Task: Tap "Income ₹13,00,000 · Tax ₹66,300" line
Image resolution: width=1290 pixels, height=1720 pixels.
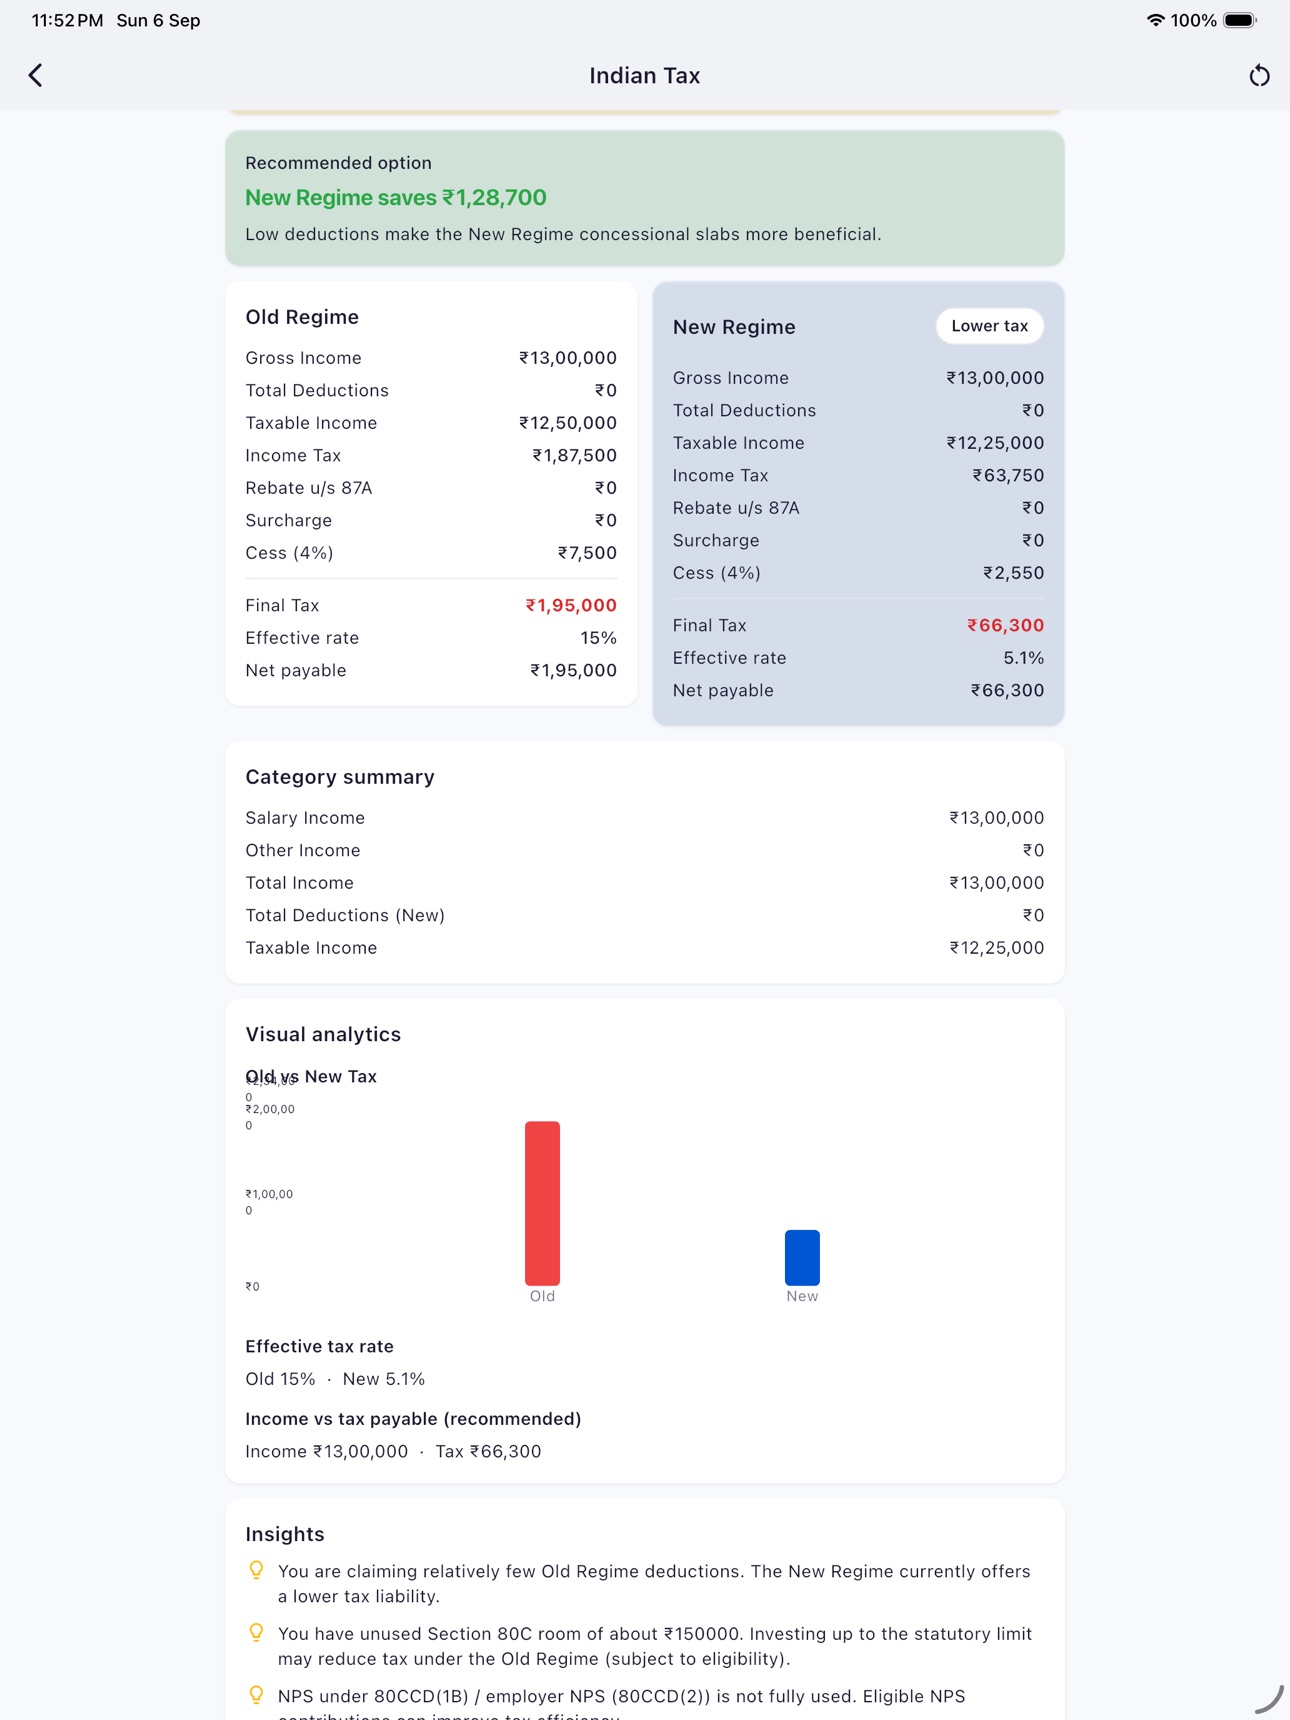Action: point(393,1451)
